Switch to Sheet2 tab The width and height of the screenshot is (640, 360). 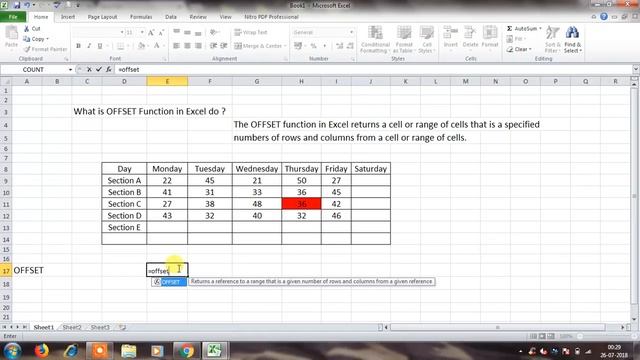tap(72, 327)
